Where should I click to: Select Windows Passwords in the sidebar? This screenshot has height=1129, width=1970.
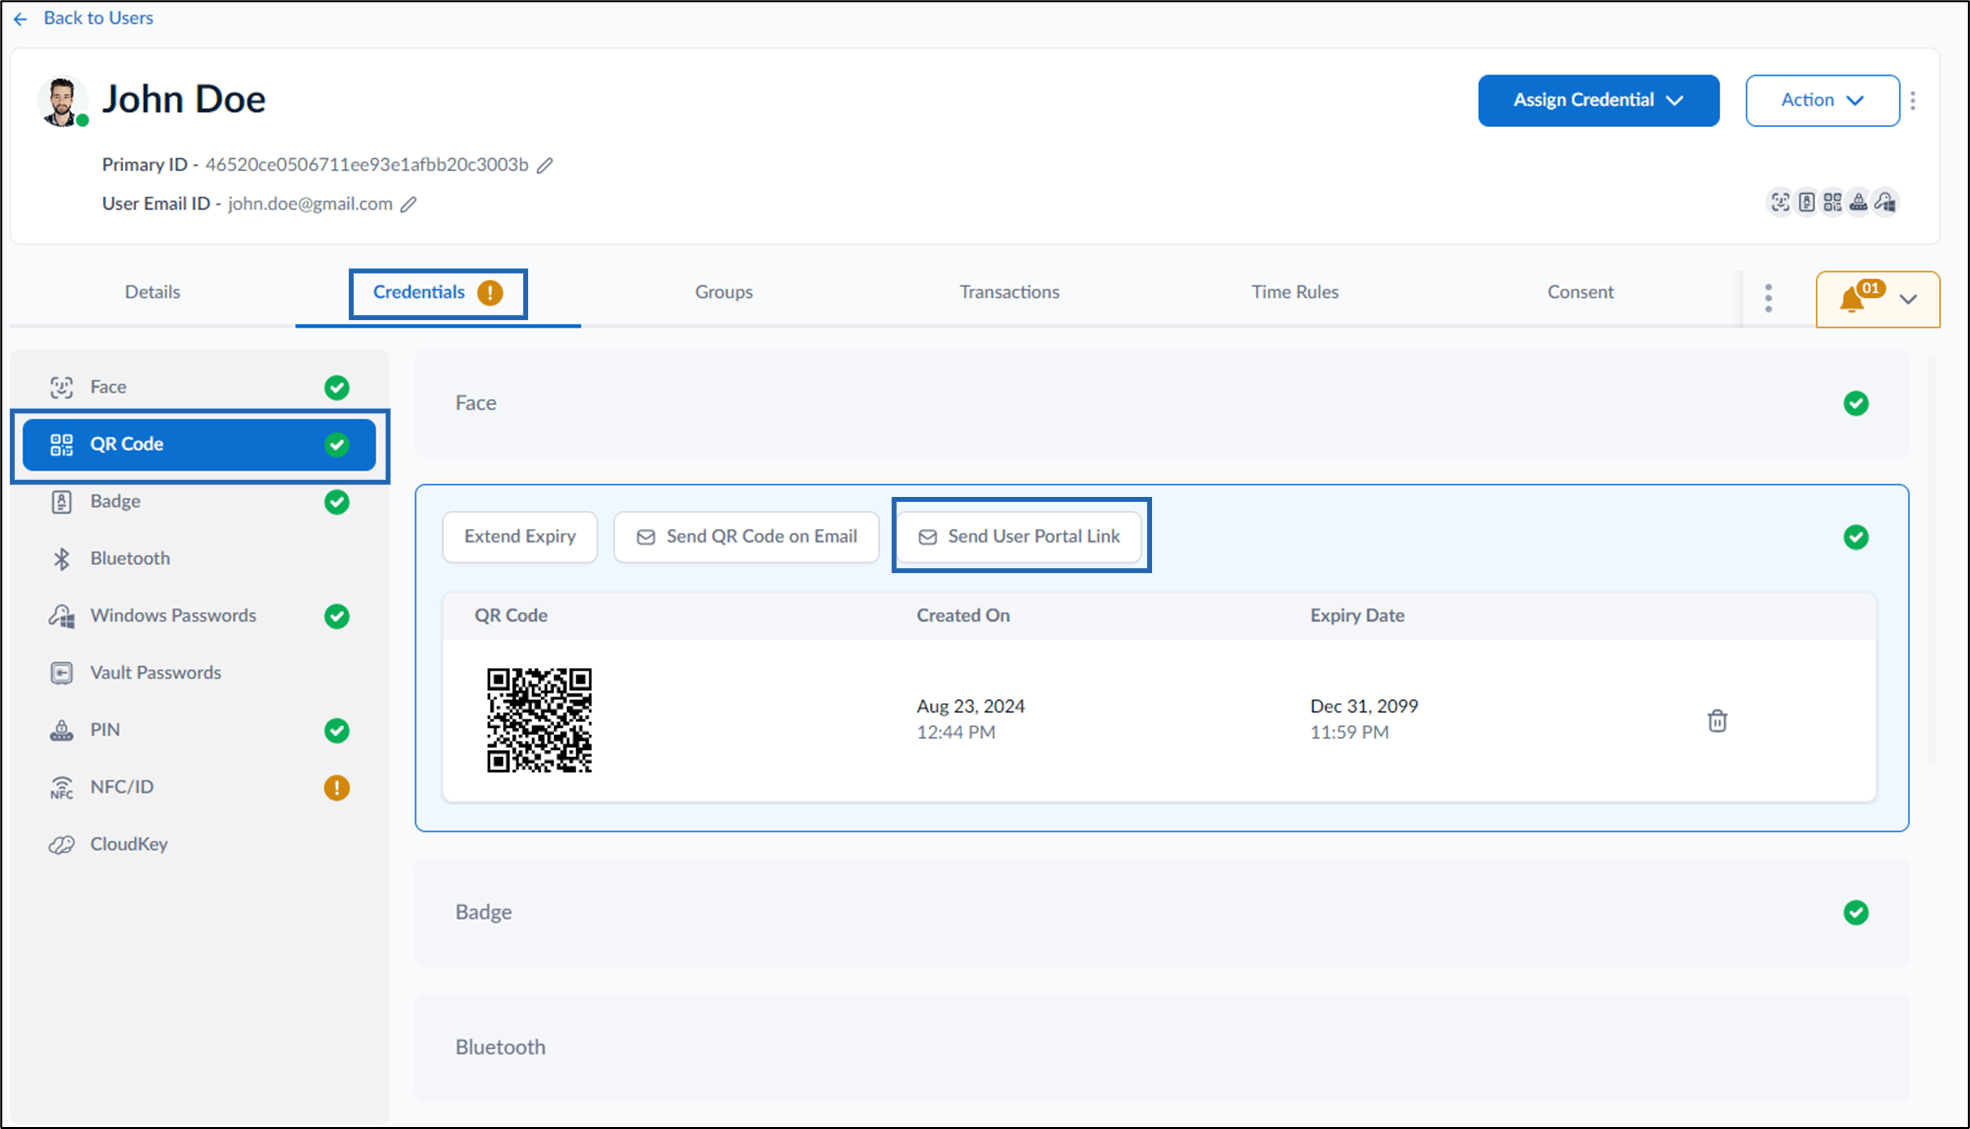coord(200,615)
